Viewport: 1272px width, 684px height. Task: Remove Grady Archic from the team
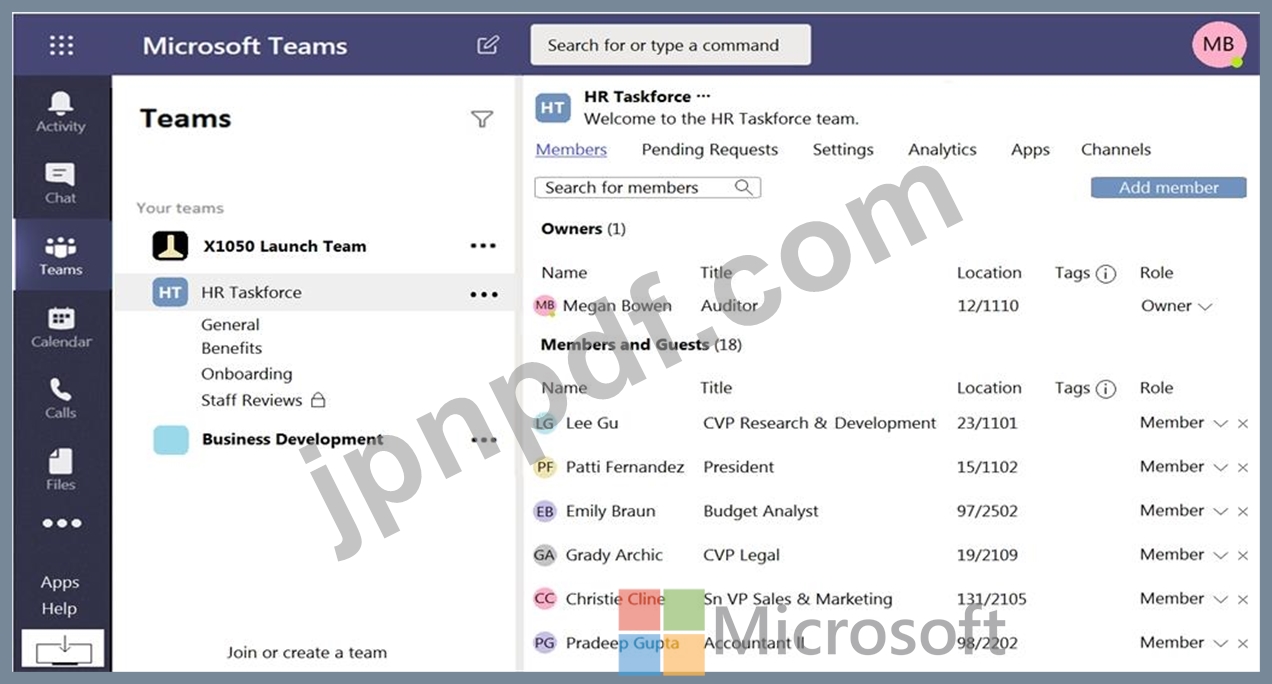1243,556
